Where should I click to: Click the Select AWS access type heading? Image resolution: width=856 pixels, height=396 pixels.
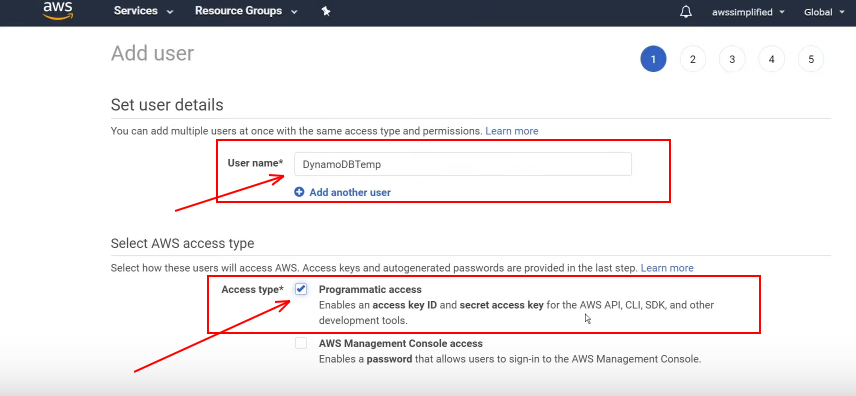pyautogui.click(x=182, y=243)
